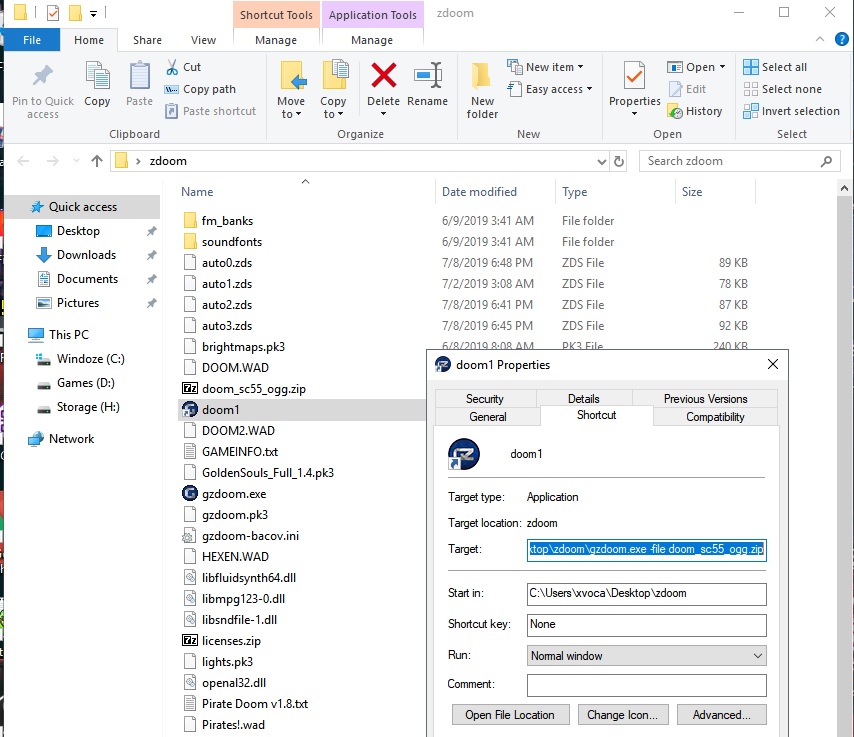
Task: Cut the selected item
Action: click(184, 67)
